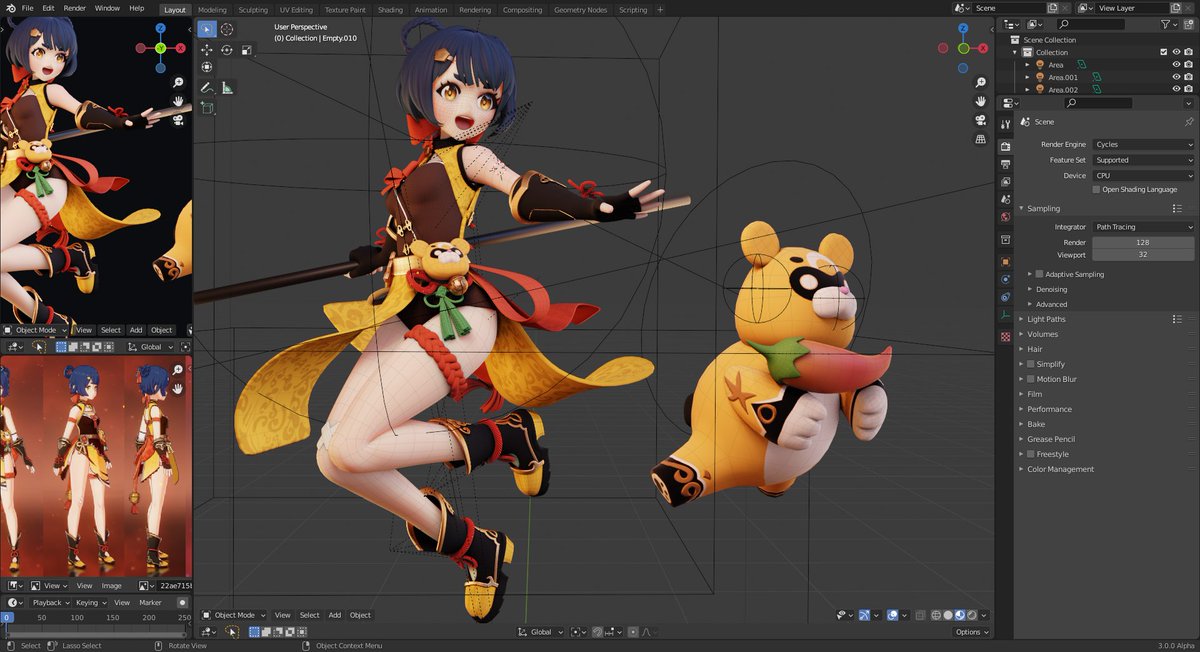This screenshot has height=652, width=1200.
Task: Open the Edit menu
Action: click(x=48, y=8)
